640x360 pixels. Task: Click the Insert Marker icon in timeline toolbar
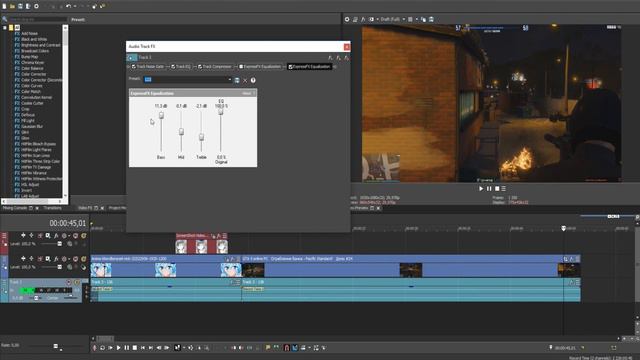tap(268, 348)
